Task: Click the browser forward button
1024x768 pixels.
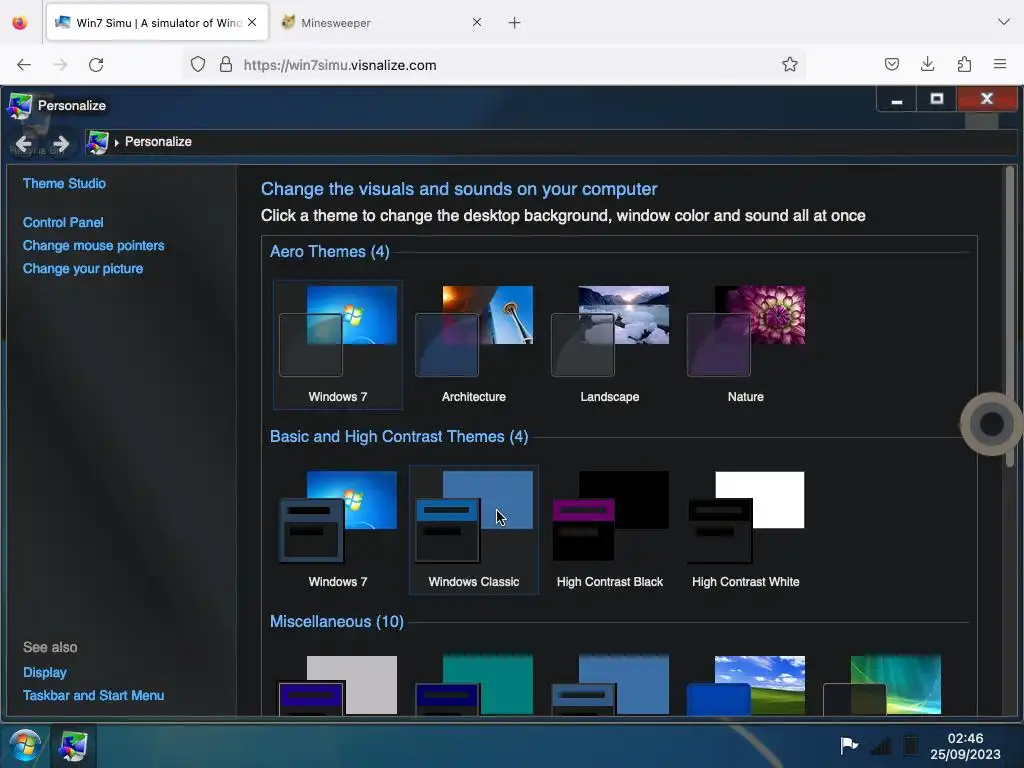Action: (x=60, y=65)
